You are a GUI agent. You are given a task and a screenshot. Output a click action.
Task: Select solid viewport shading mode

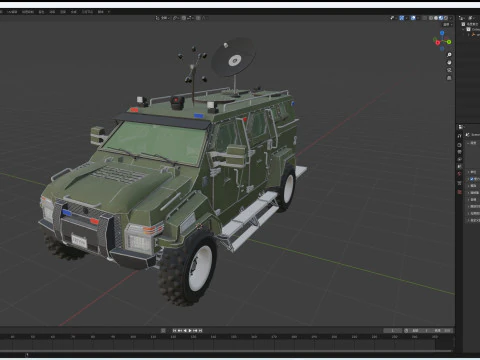click(x=436, y=18)
